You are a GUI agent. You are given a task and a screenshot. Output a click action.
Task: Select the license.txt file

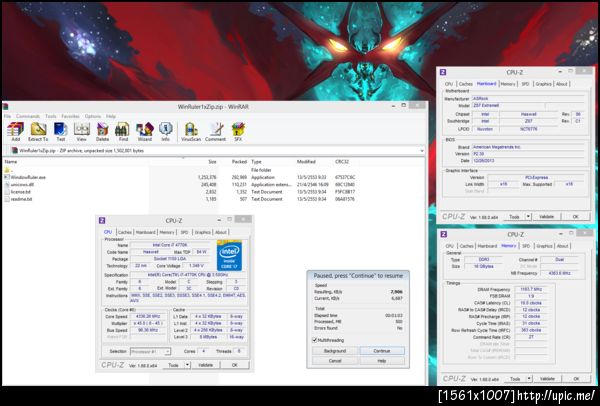[x=21, y=192]
